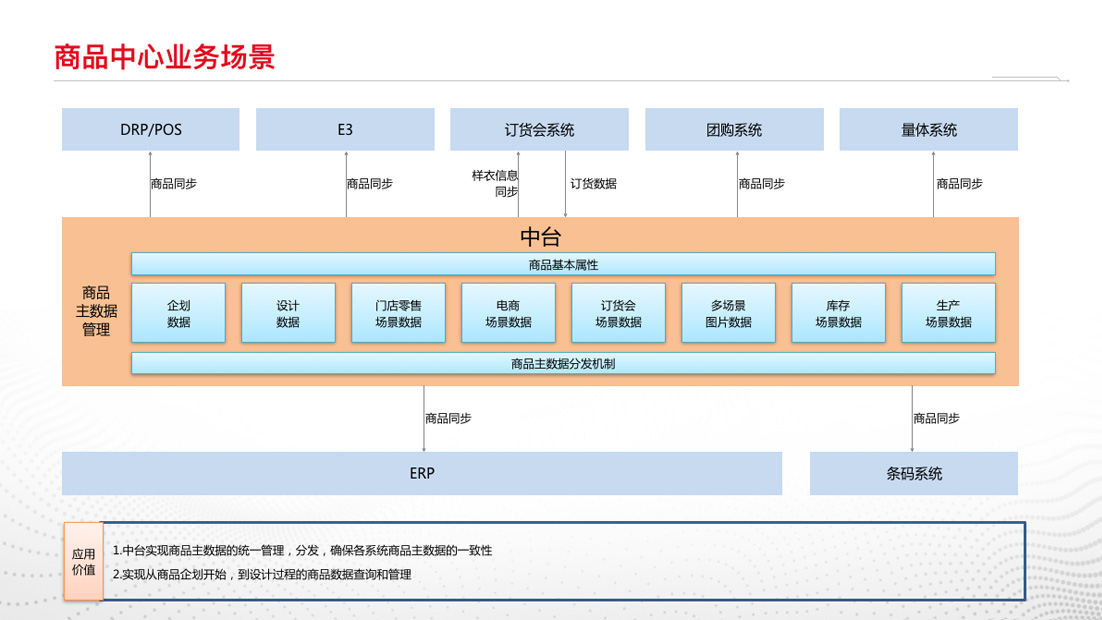Click the 订货会系统 box
1102x620 pixels.
click(x=539, y=130)
